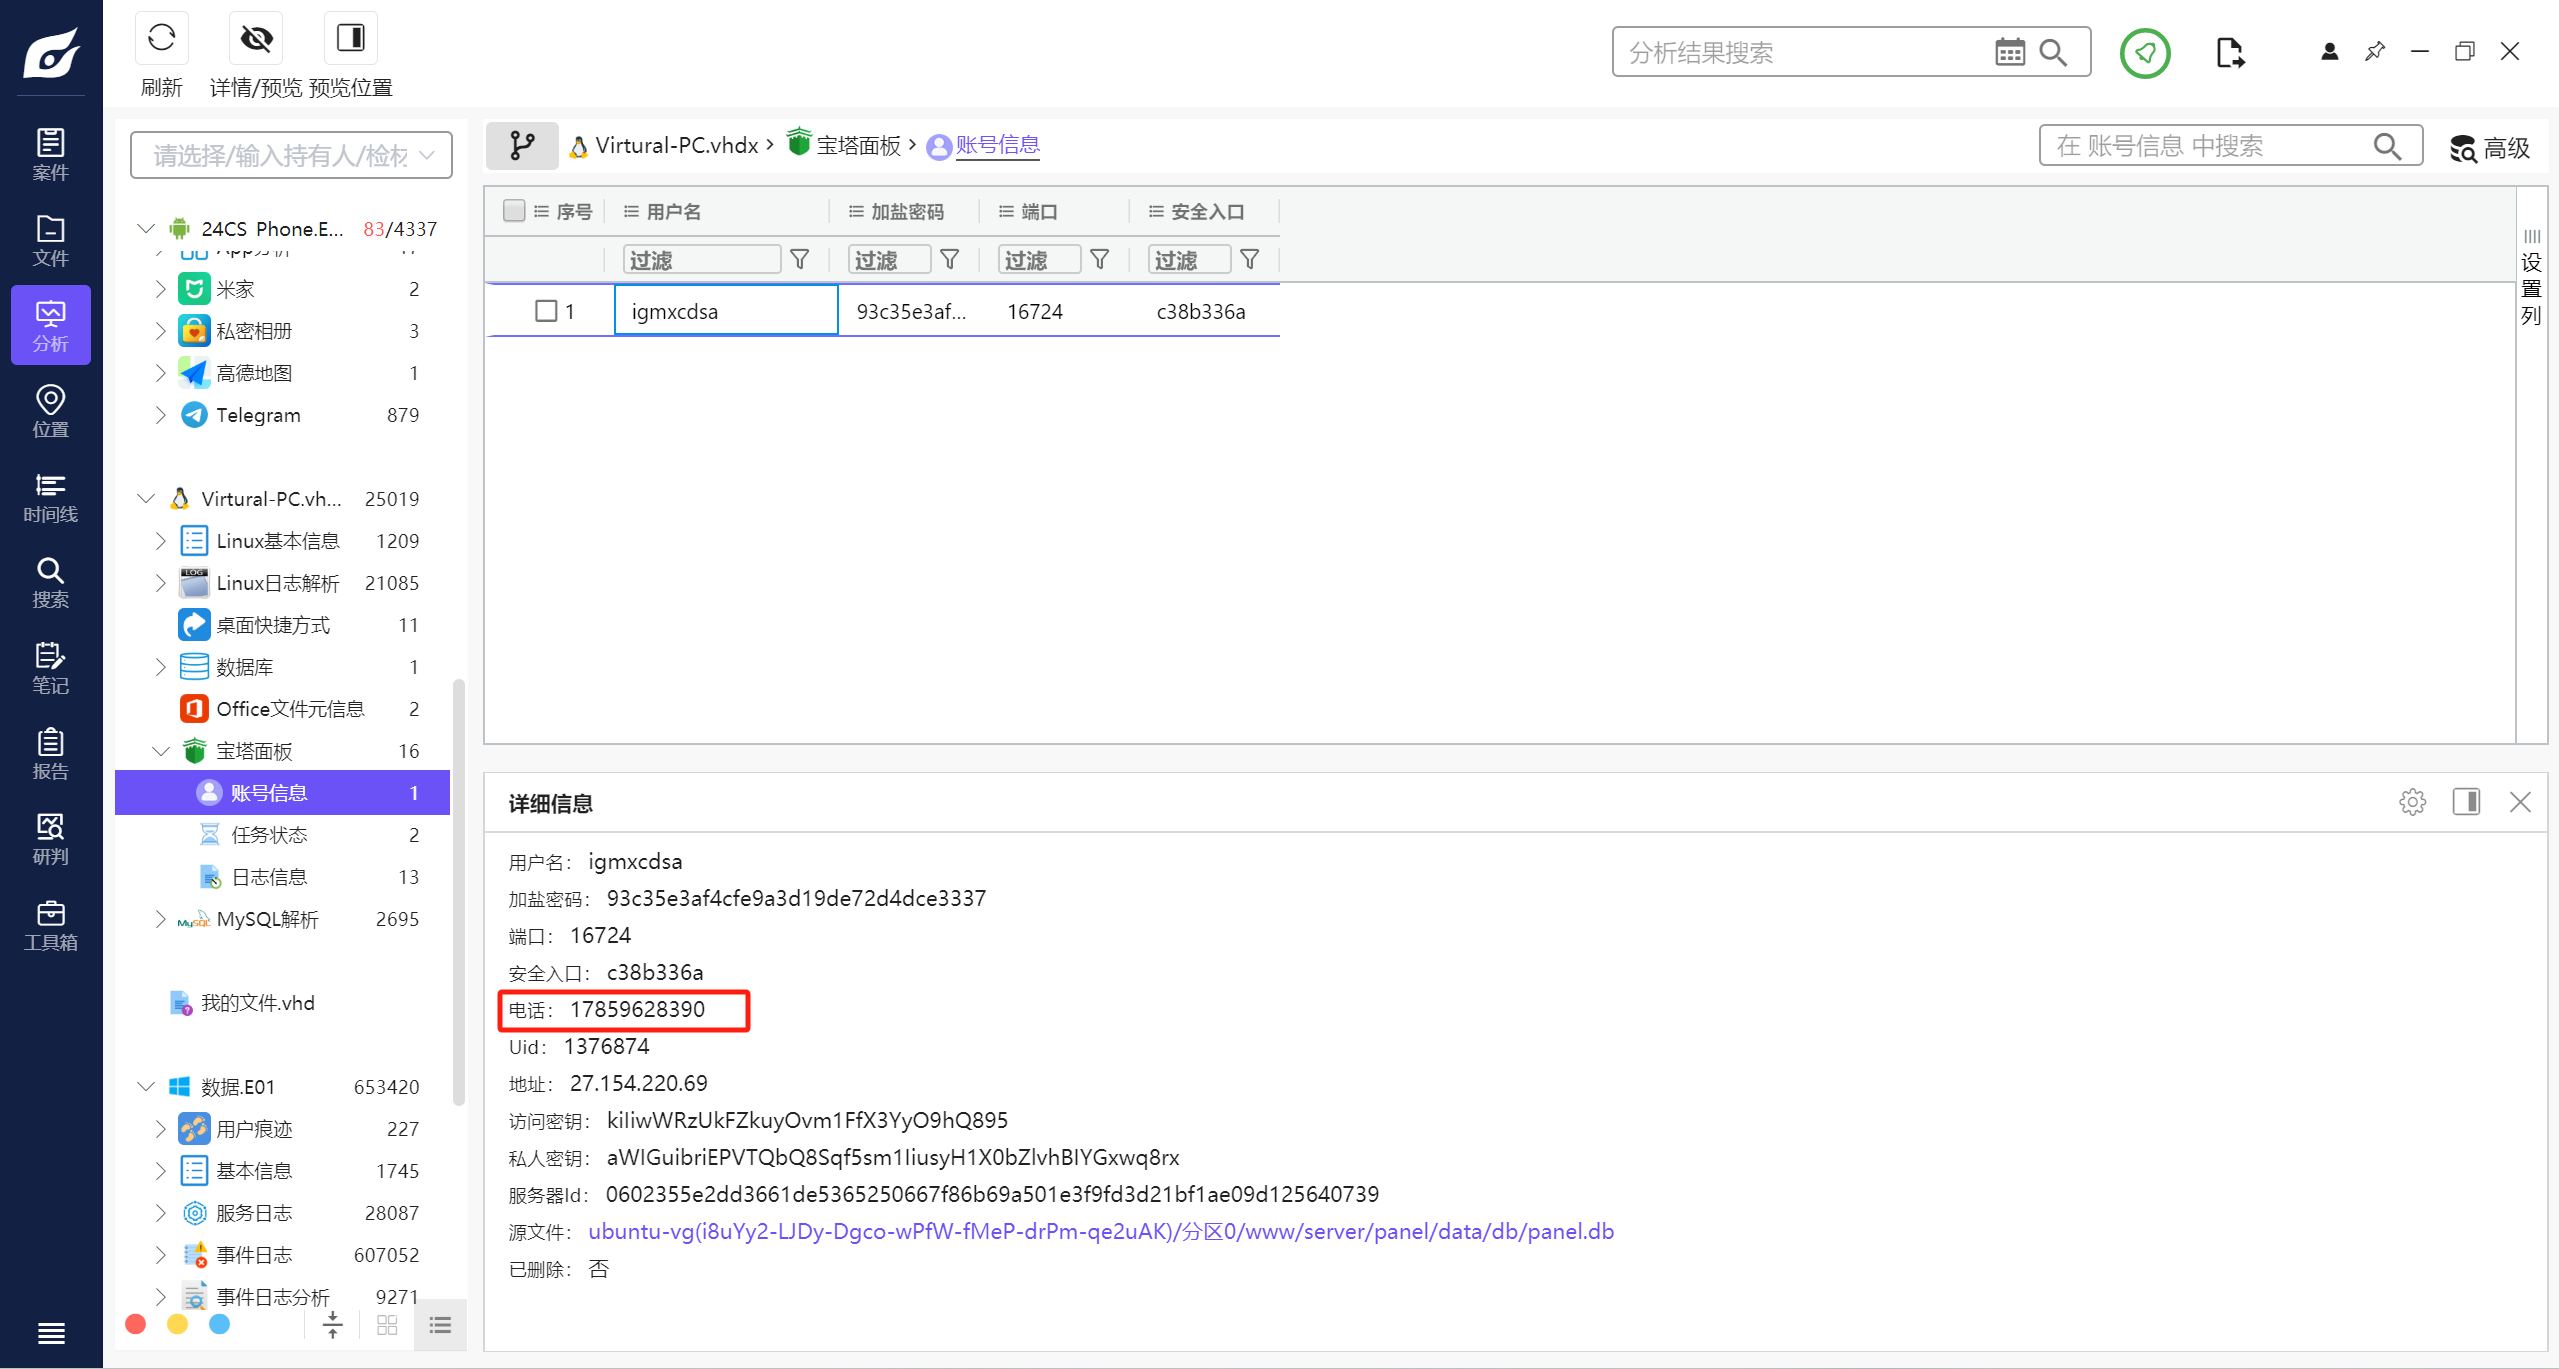Toggle the detail/preview (详情/预览) eye icon

256,39
